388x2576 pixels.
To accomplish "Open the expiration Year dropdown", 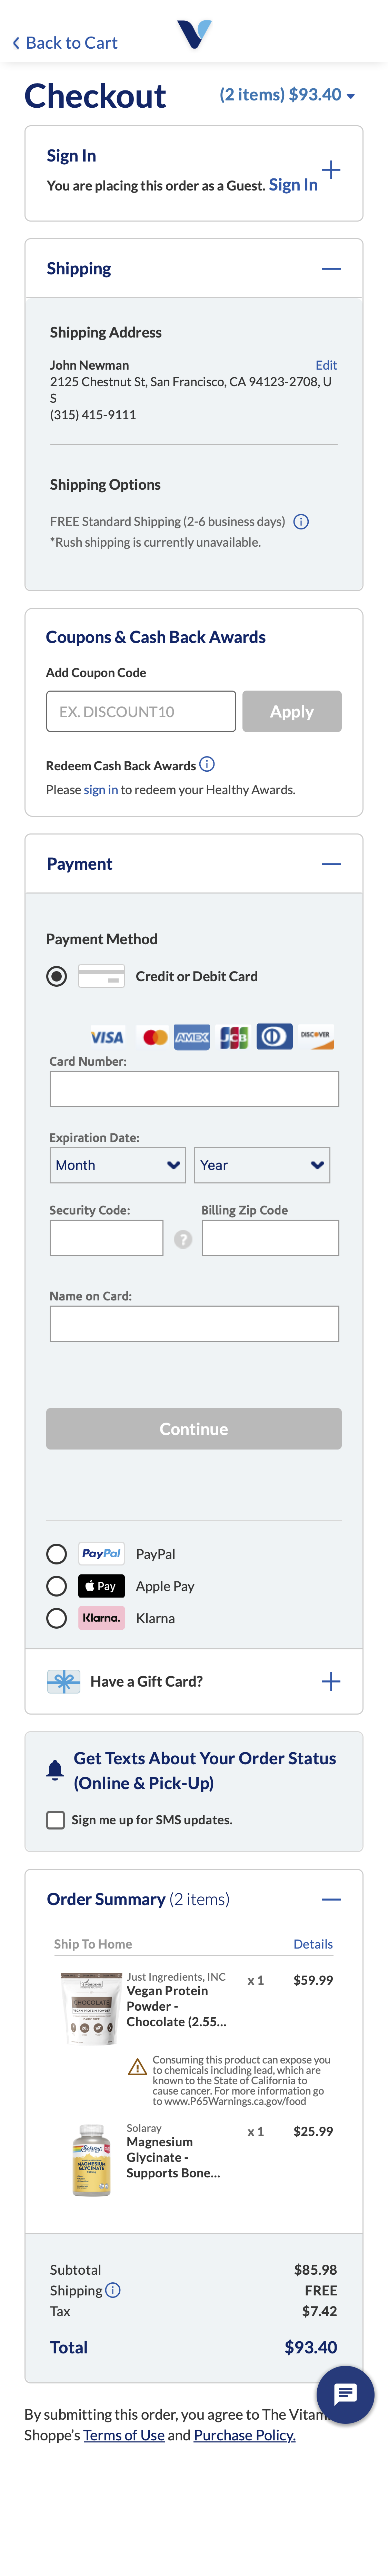I will point(262,1165).
